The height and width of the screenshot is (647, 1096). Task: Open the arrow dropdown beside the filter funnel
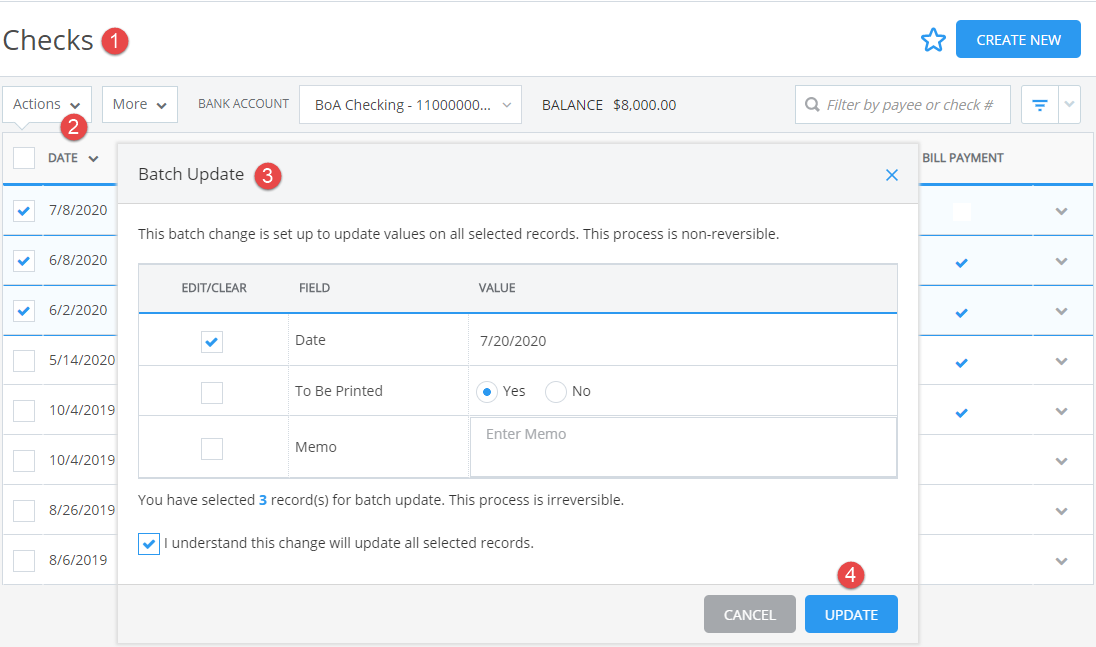(x=1068, y=104)
